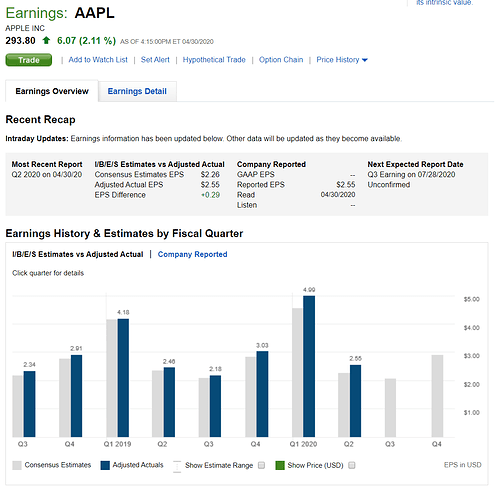Enable the Show Estimate Range checkbox
The image size is (503, 500).
point(262,465)
